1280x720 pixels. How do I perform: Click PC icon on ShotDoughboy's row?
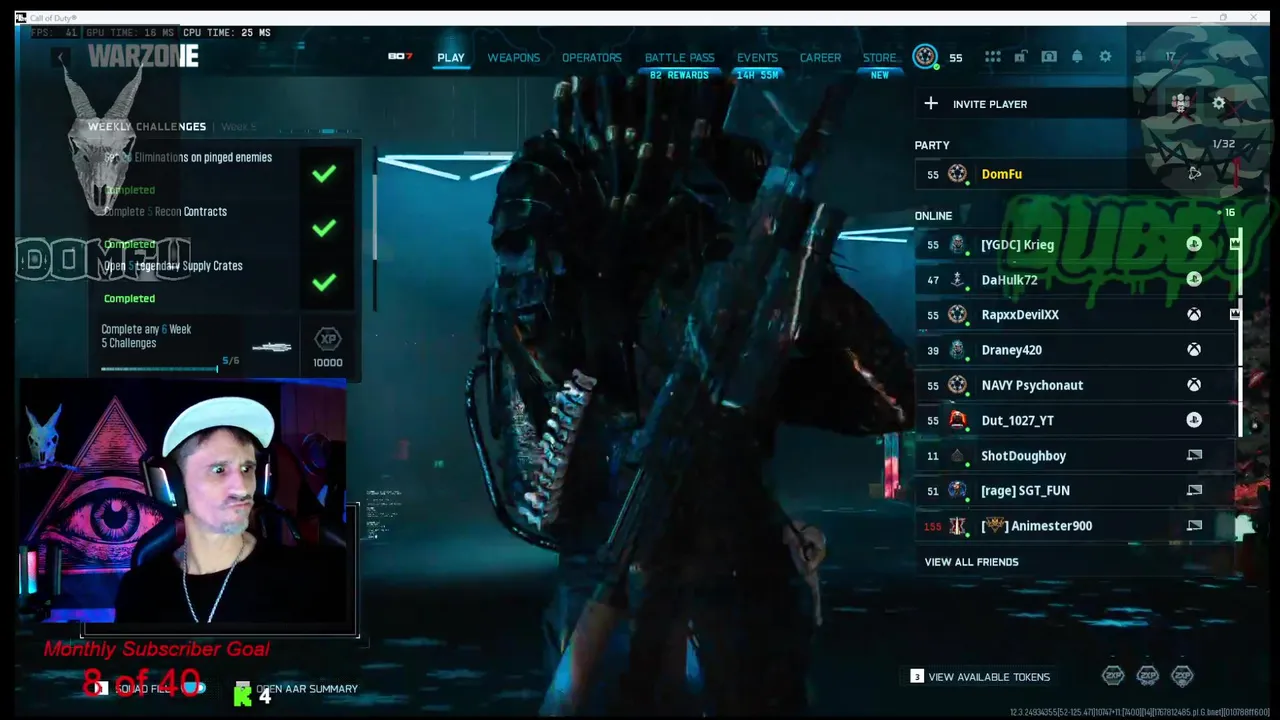coord(1194,455)
